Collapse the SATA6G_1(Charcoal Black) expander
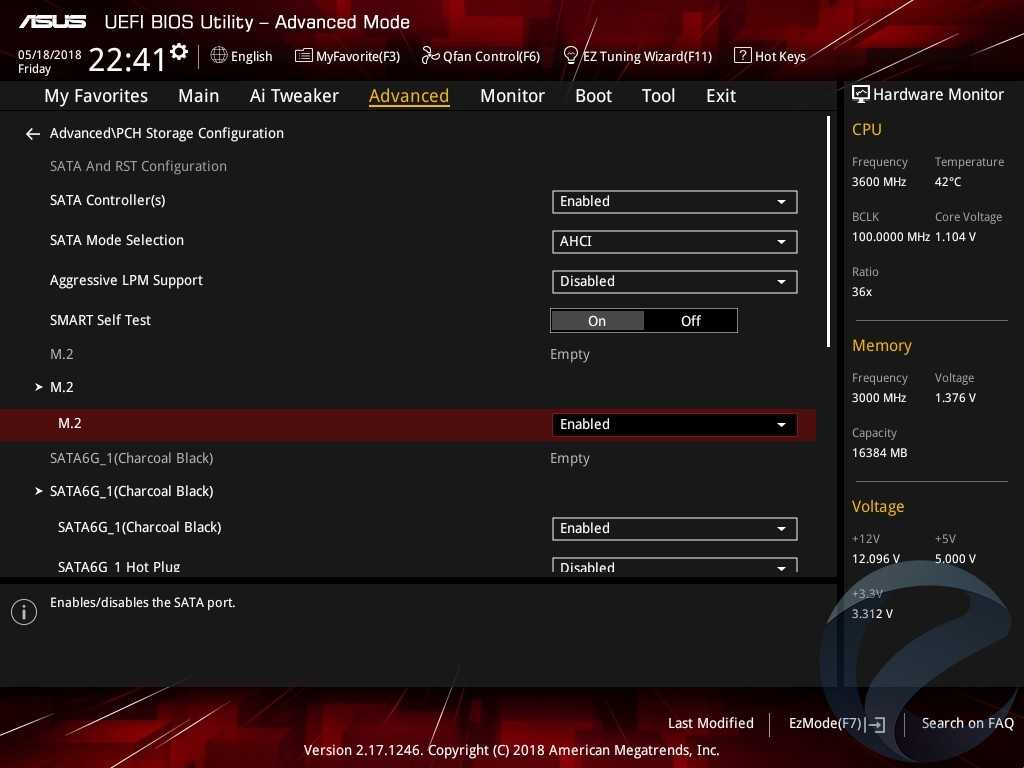 (39, 491)
